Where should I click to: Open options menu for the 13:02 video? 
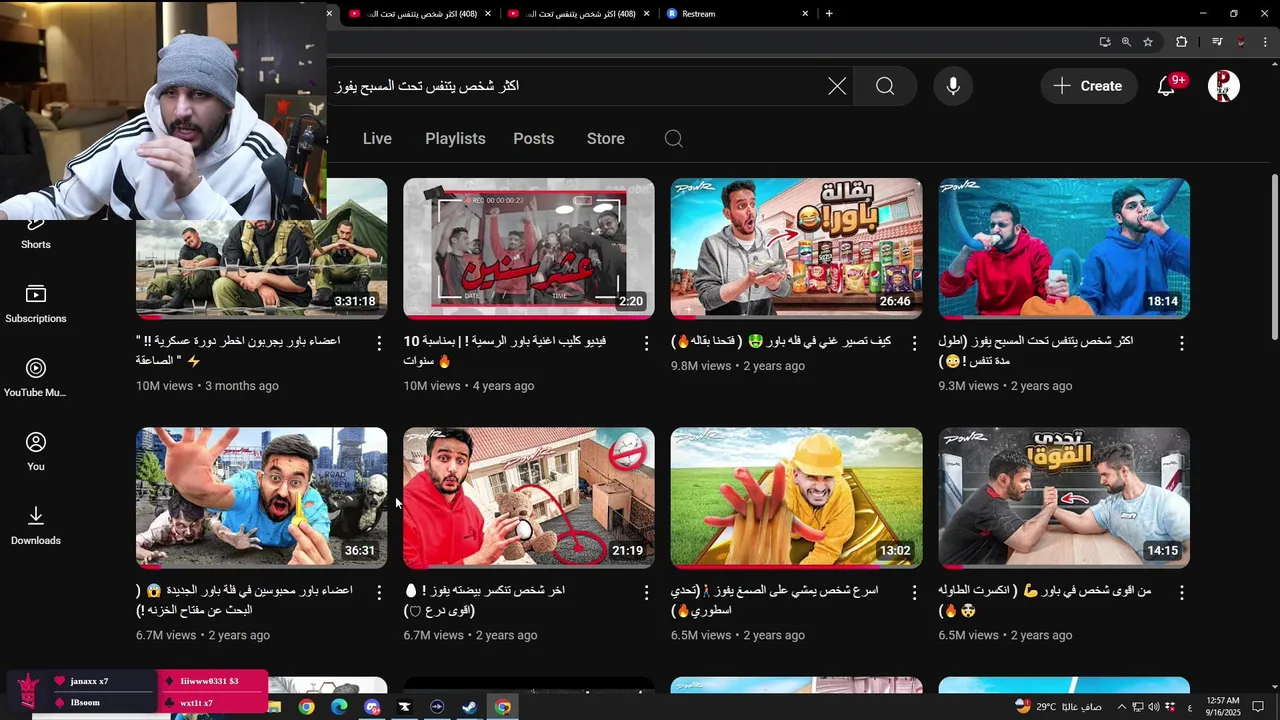(914, 592)
